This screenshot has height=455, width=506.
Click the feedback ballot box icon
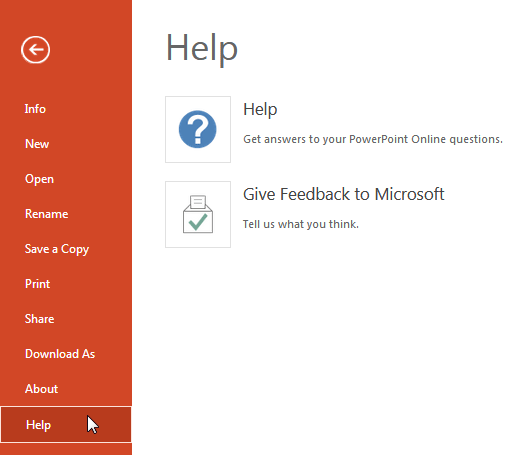198,214
